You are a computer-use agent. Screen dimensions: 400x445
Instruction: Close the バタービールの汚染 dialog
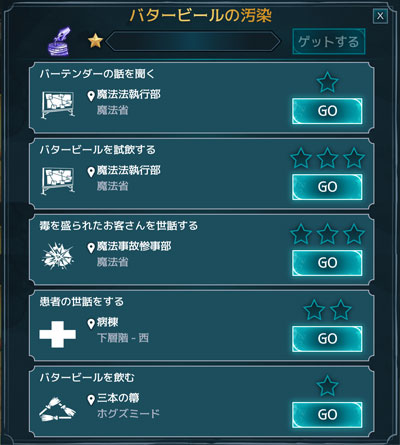pos(380,16)
